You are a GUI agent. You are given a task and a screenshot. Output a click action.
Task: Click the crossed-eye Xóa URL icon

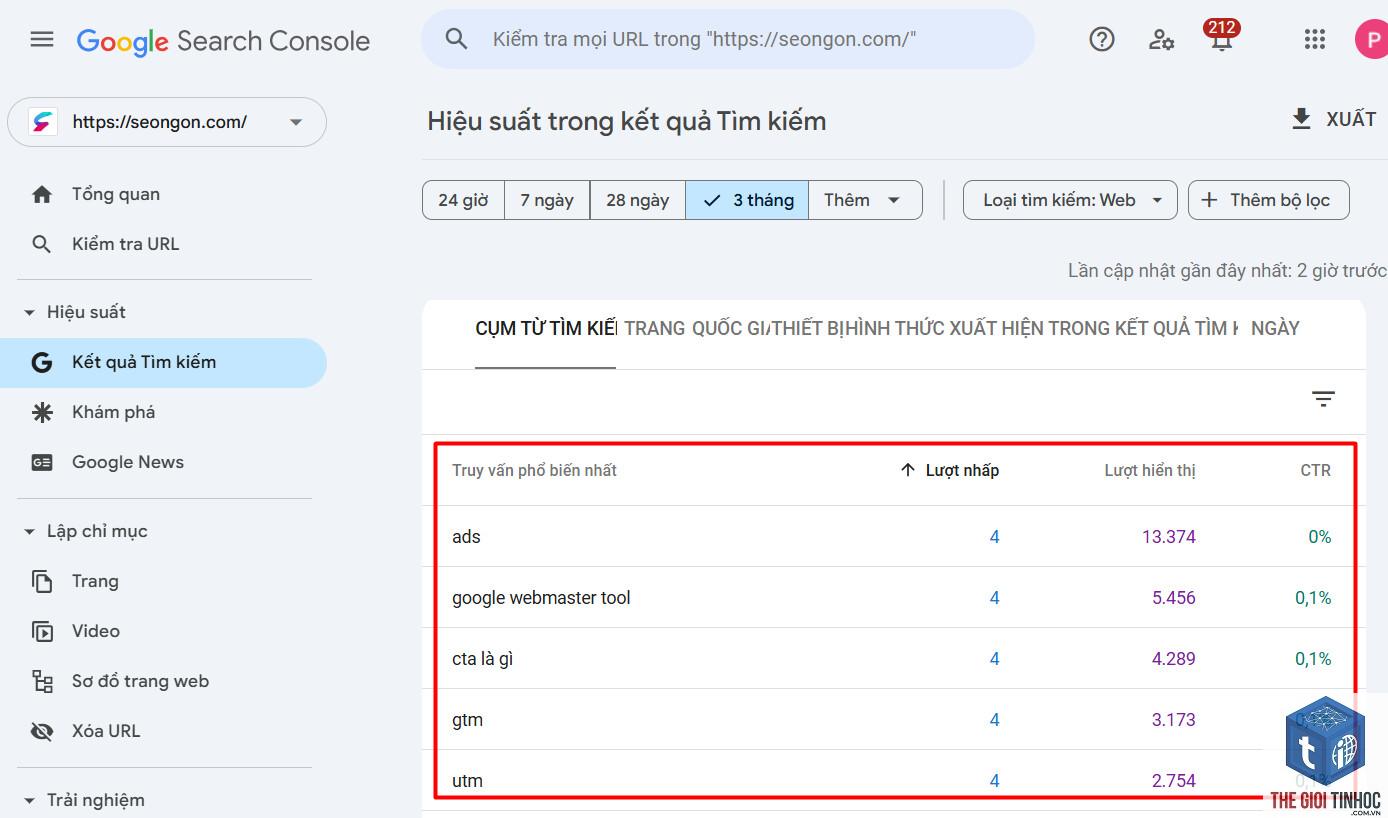[42, 731]
